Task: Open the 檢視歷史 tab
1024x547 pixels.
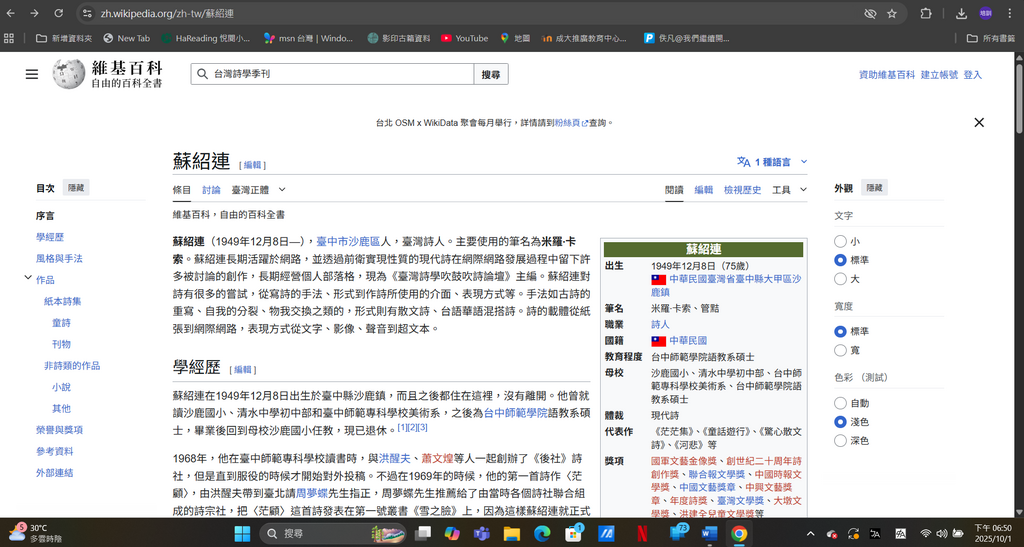Action: 742,189
